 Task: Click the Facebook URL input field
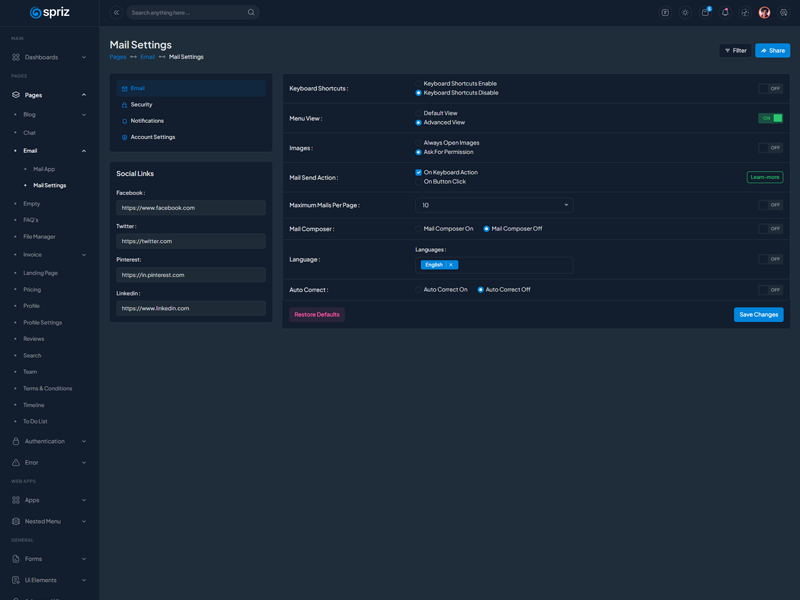[x=190, y=208]
